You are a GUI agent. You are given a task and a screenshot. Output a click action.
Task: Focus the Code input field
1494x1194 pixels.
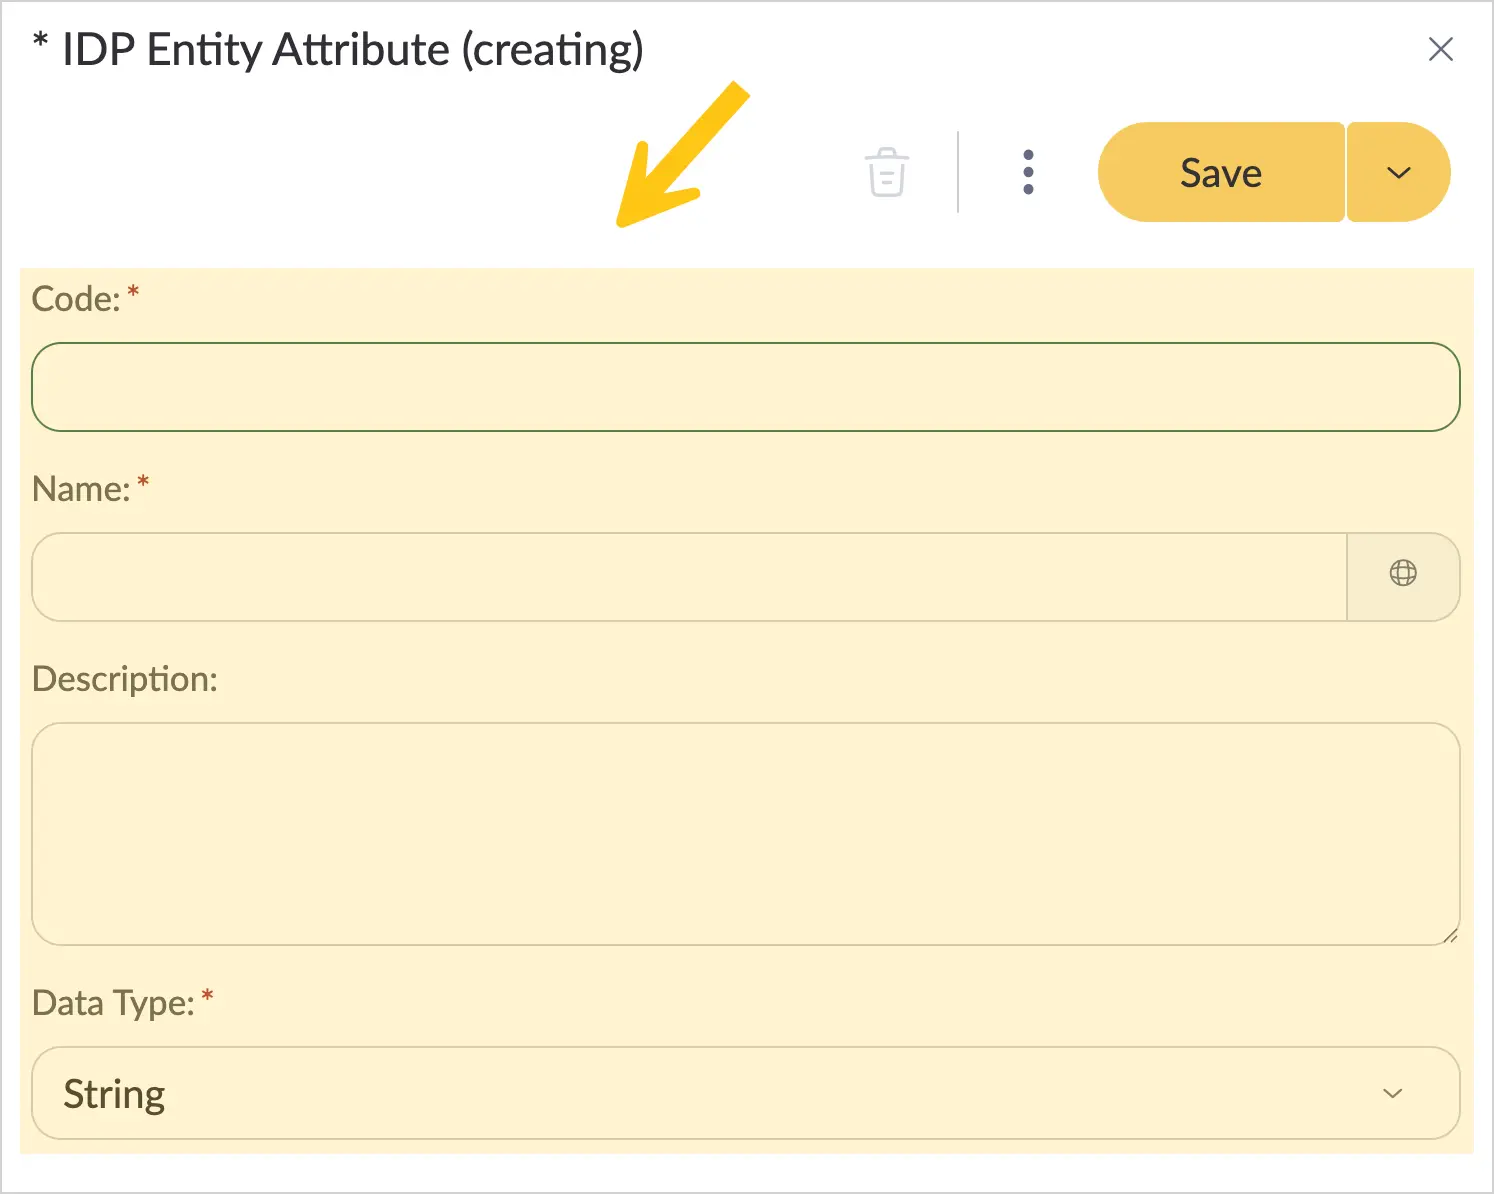[x=746, y=387]
